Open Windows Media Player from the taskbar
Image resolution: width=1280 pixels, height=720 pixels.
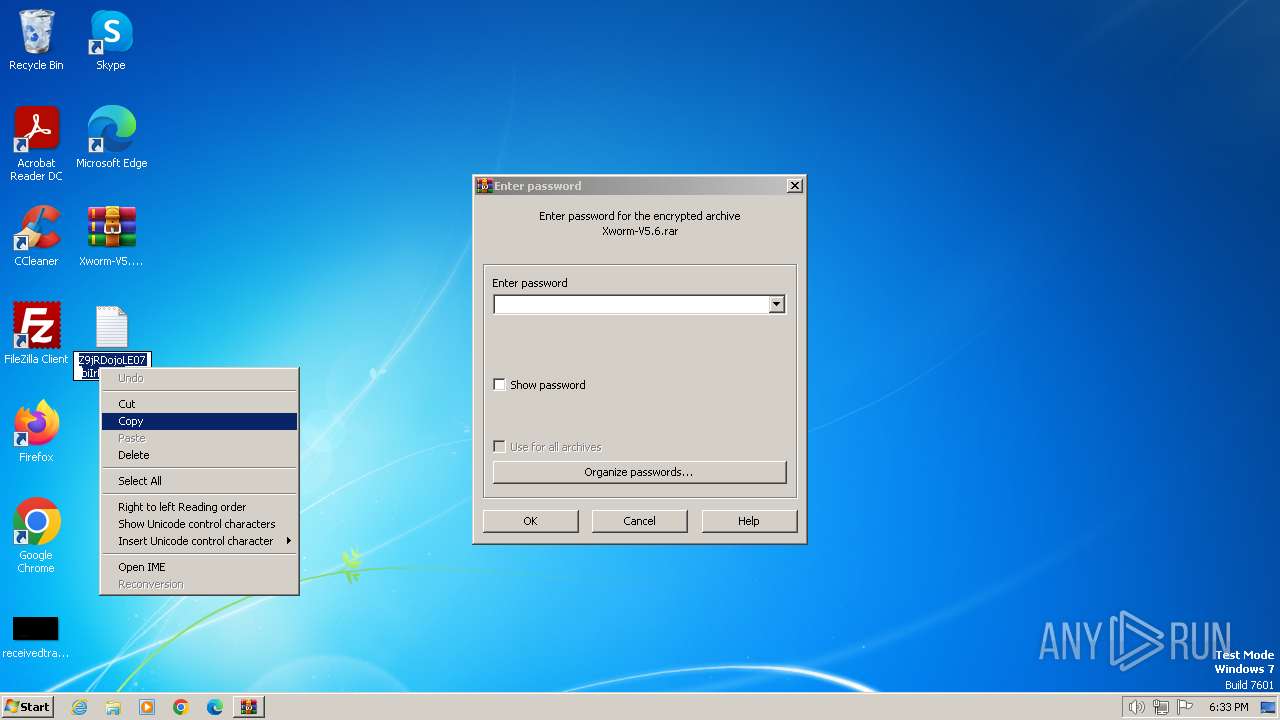pos(147,707)
